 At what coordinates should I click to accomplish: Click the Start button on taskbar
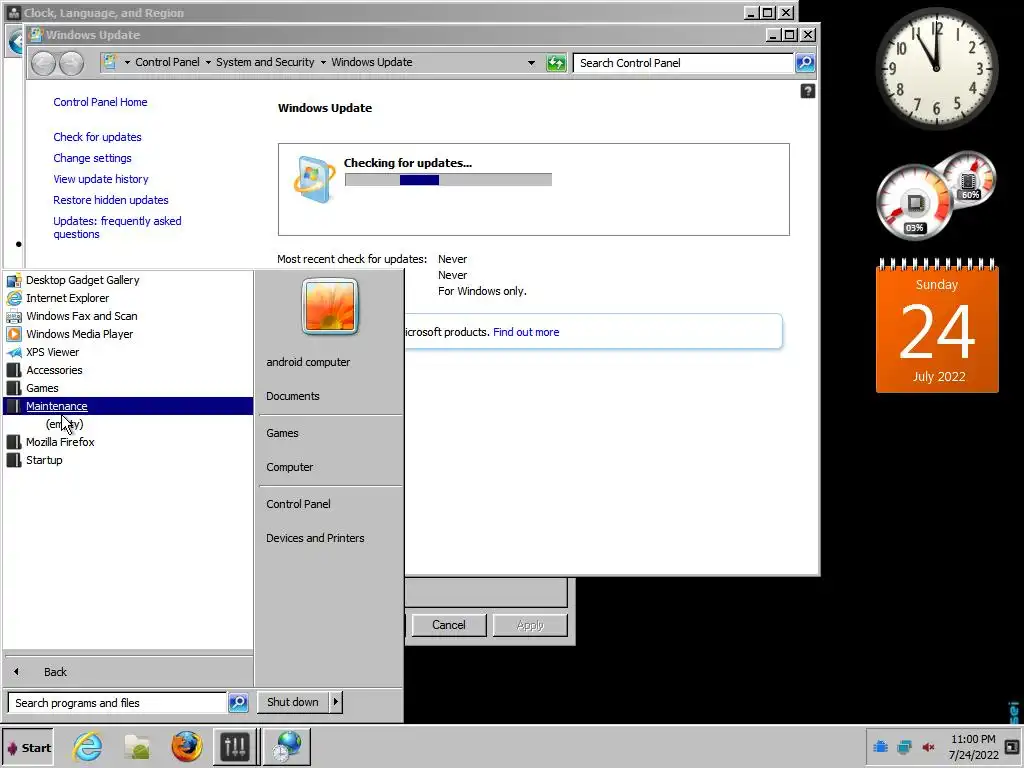coord(28,748)
